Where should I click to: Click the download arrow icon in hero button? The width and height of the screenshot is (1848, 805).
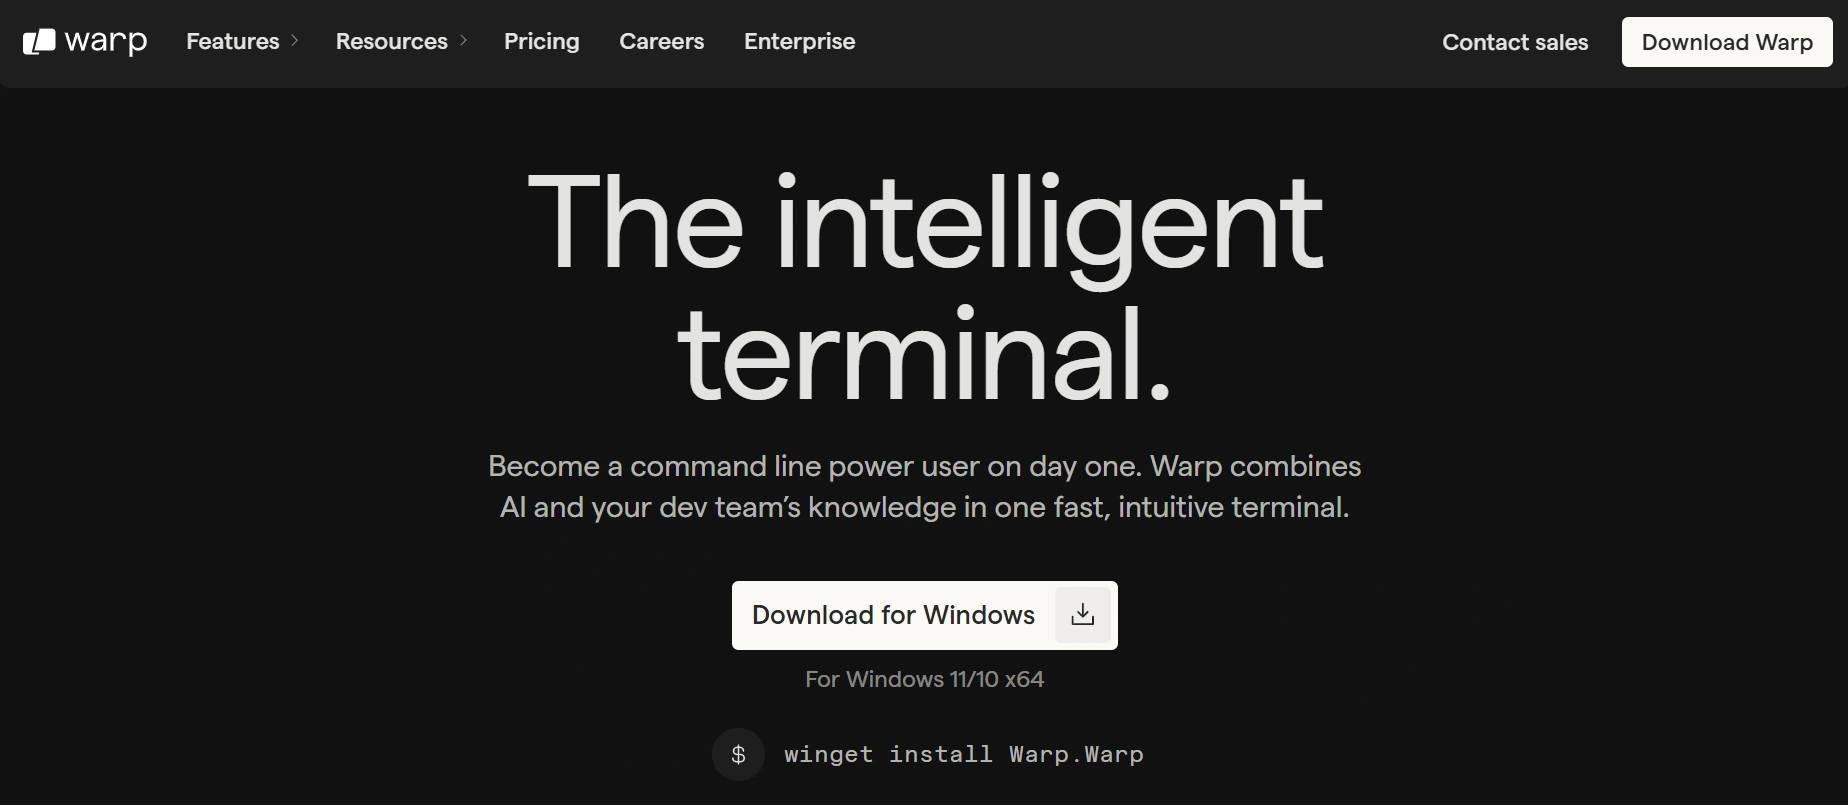coord(1082,615)
